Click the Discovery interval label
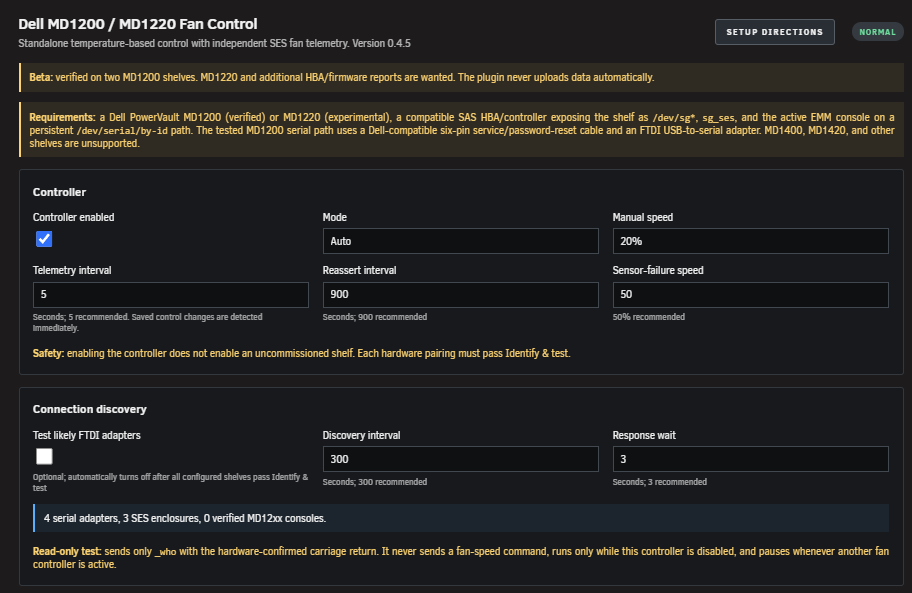The height and width of the screenshot is (593, 912). click(x=361, y=435)
